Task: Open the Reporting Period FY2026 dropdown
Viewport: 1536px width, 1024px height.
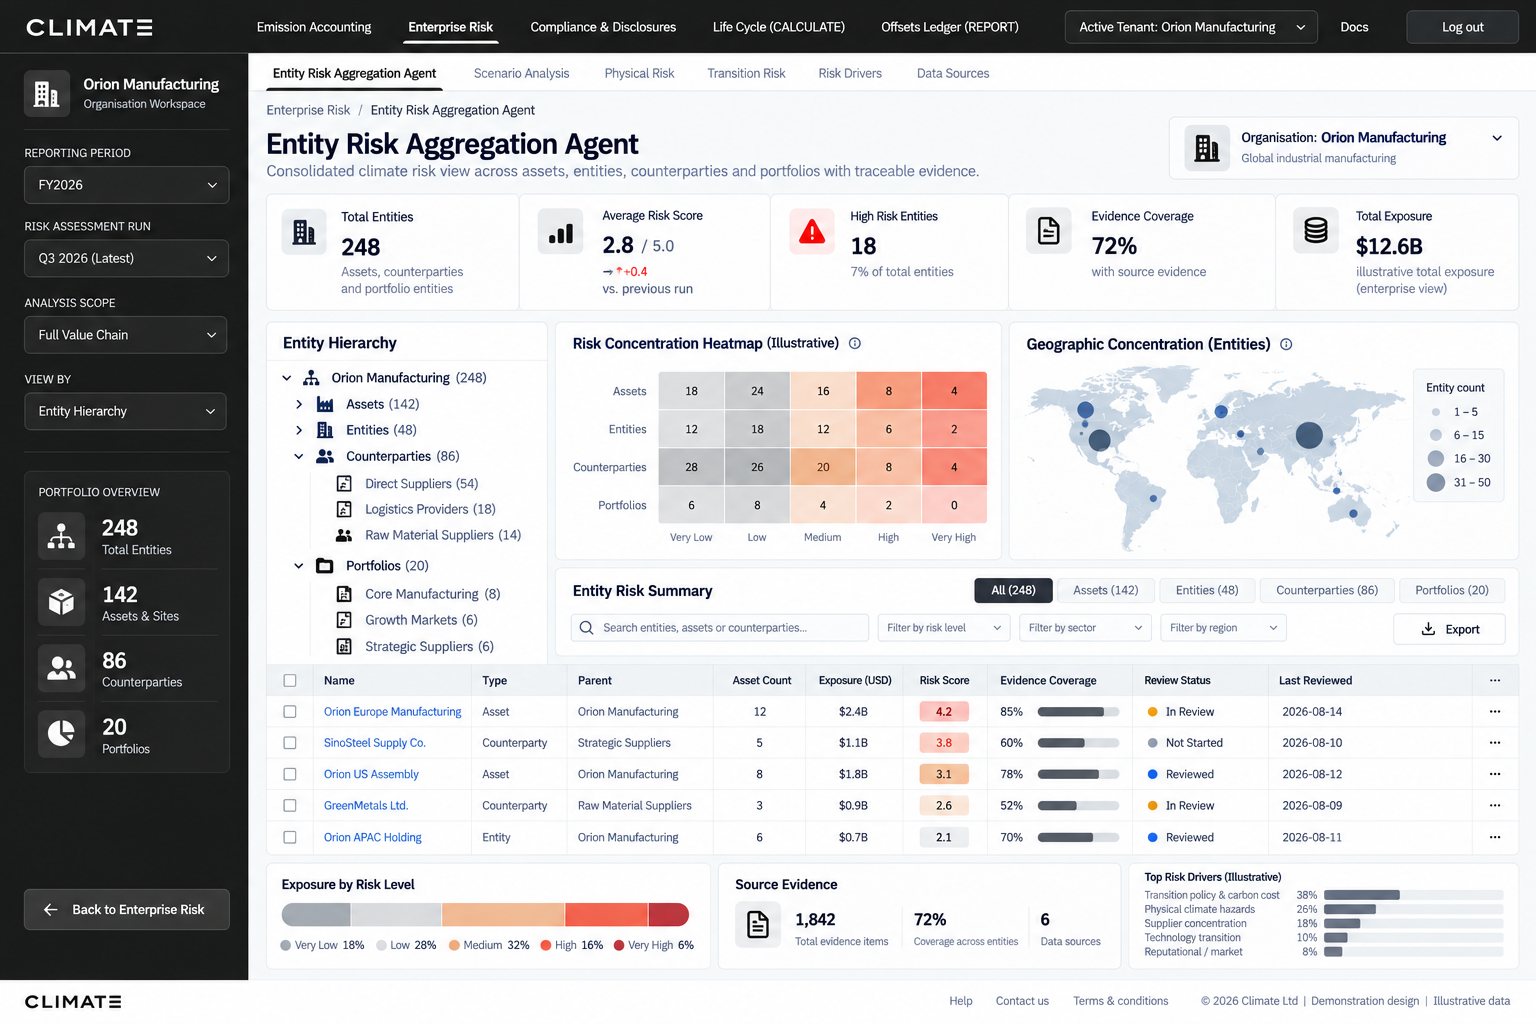Action: (x=126, y=185)
